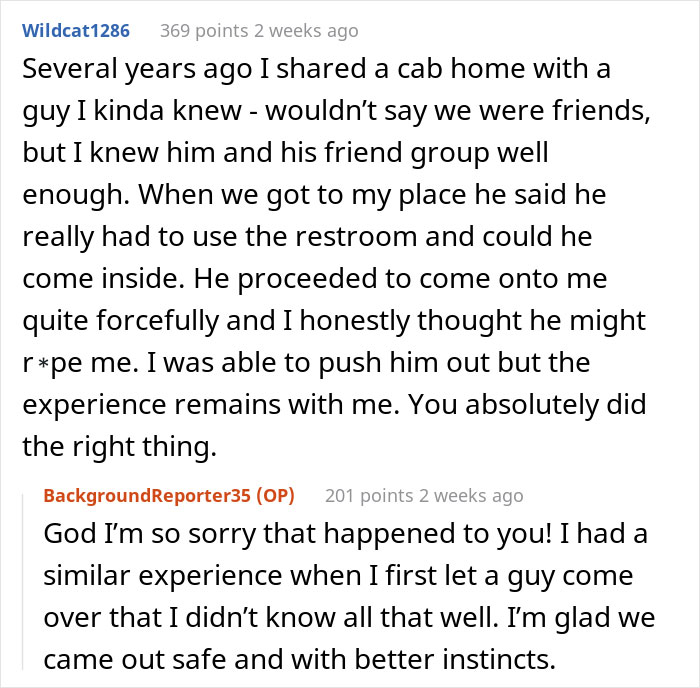Viewport: 700px width, 688px height.
Task: Click the line "the right thing."
Action: point(119,446)
